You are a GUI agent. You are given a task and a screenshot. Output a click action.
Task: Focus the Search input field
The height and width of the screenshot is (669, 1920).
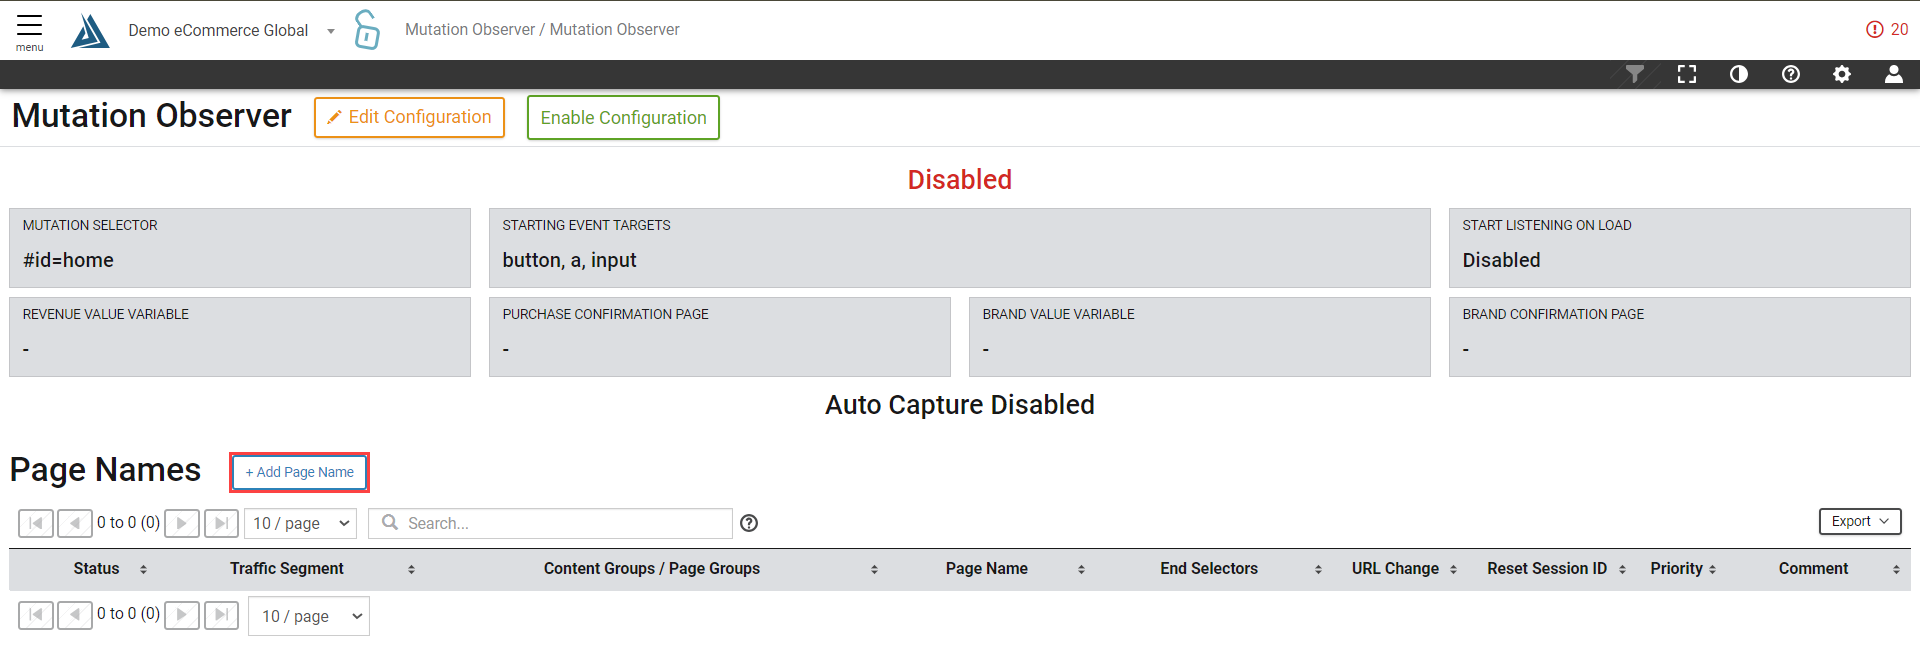(x=551, y=523)
